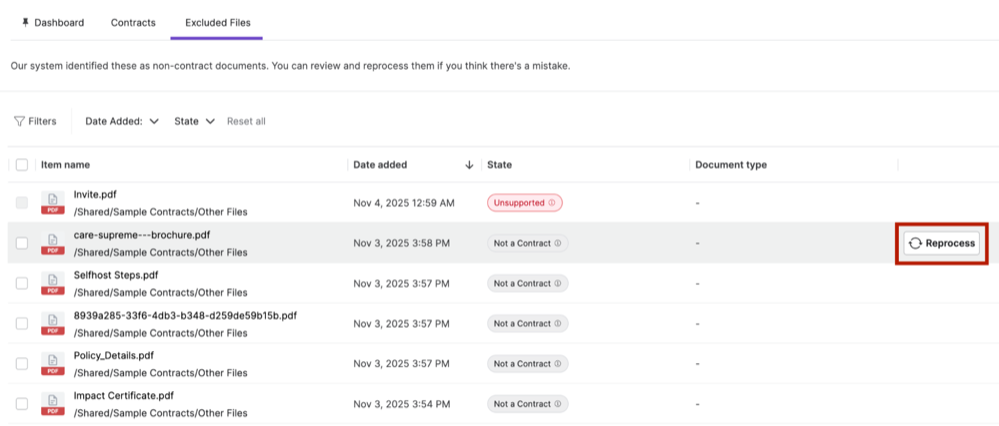Image resolution: width=999 pixels, height=426 pixels.
Task: Click Reset all filters link
Action: coord(246,121)
